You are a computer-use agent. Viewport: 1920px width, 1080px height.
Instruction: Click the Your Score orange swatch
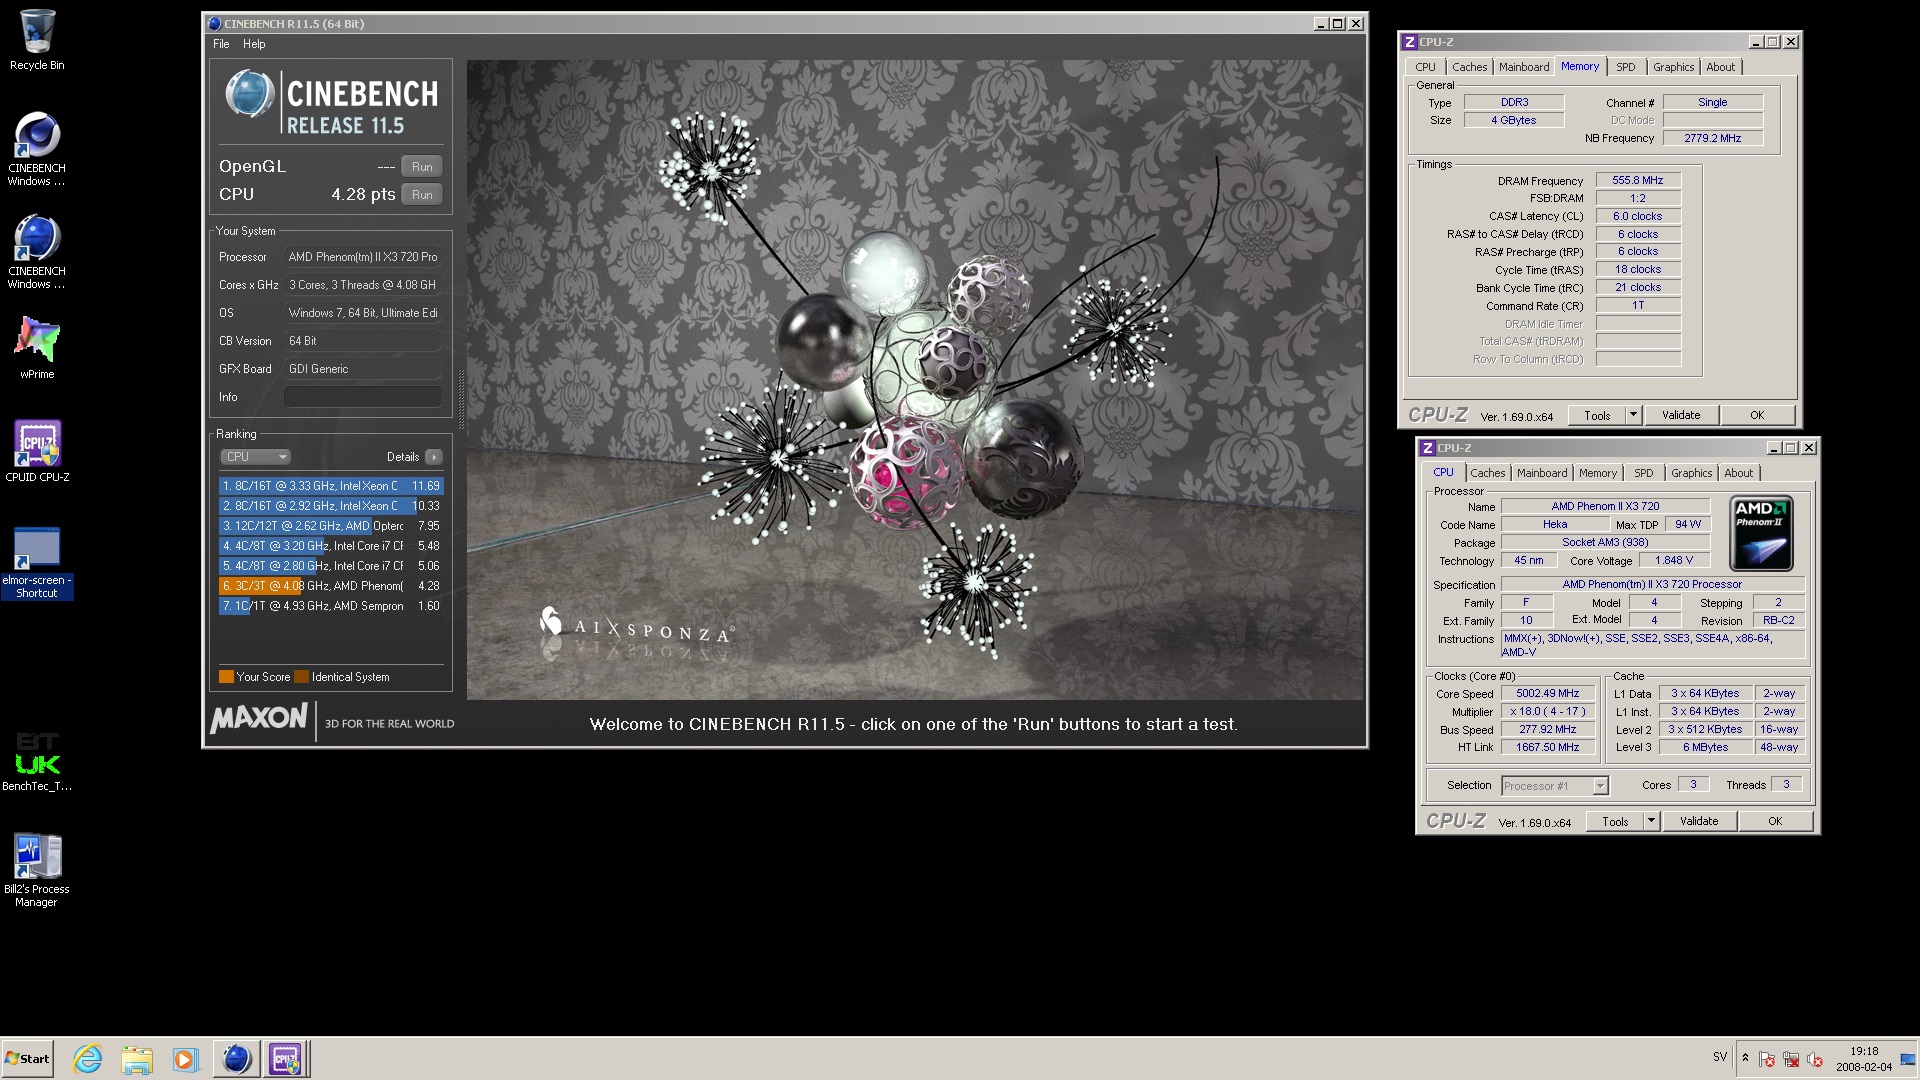pyautogui.click(x=226, y=677)
